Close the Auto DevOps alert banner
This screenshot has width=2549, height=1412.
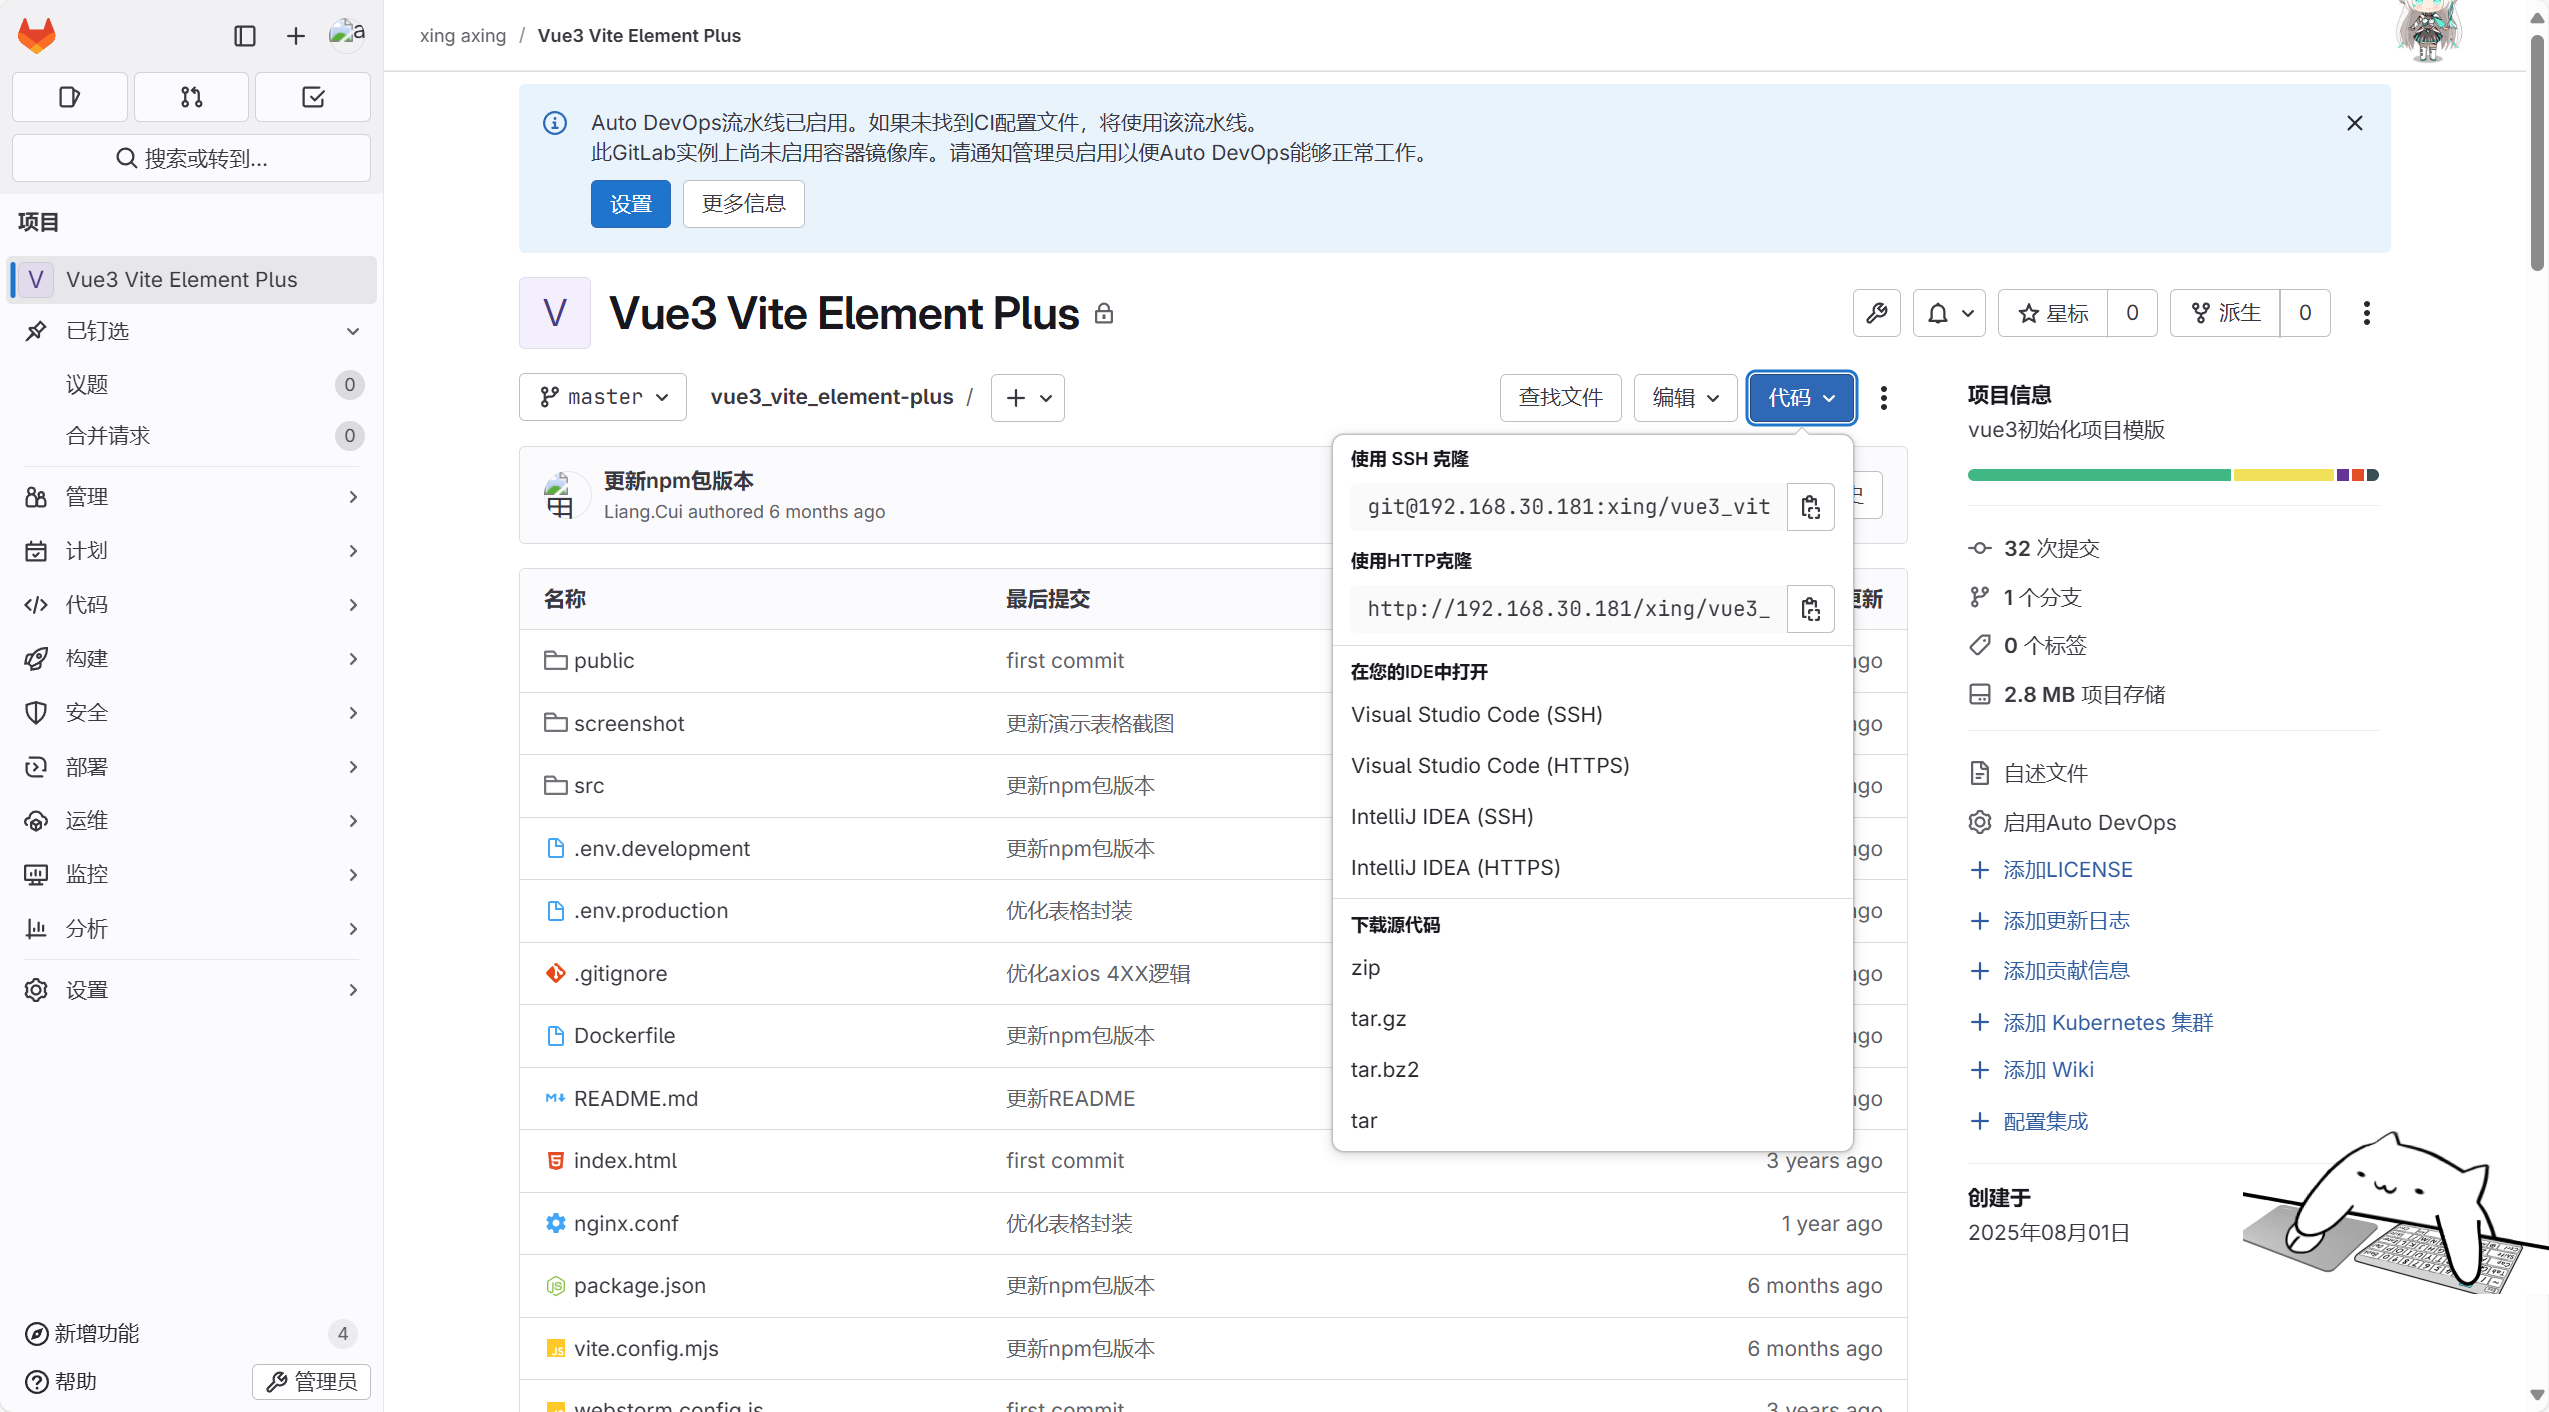coord(2355,123)
